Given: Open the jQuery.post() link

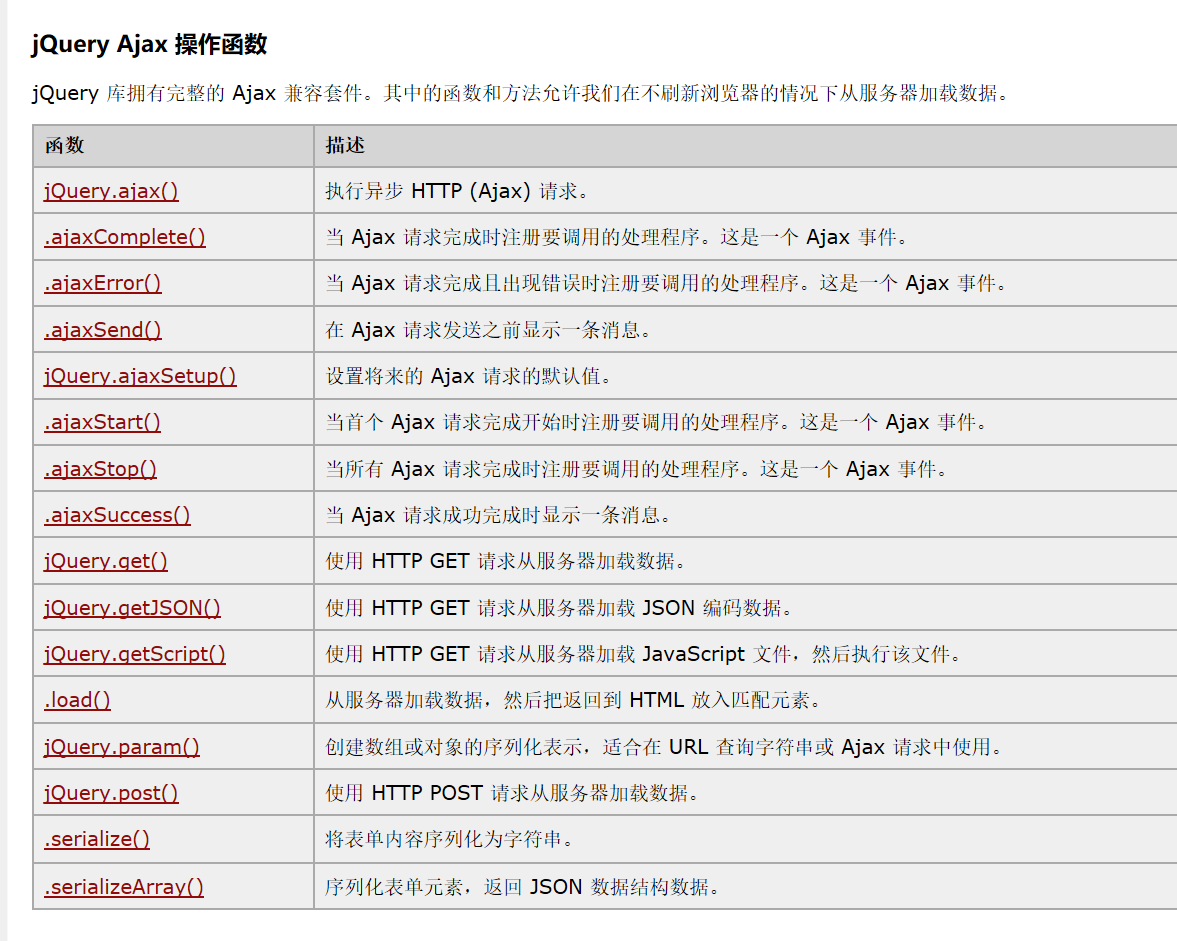Looking at the screenshot, I should click(x=111, y=792).
